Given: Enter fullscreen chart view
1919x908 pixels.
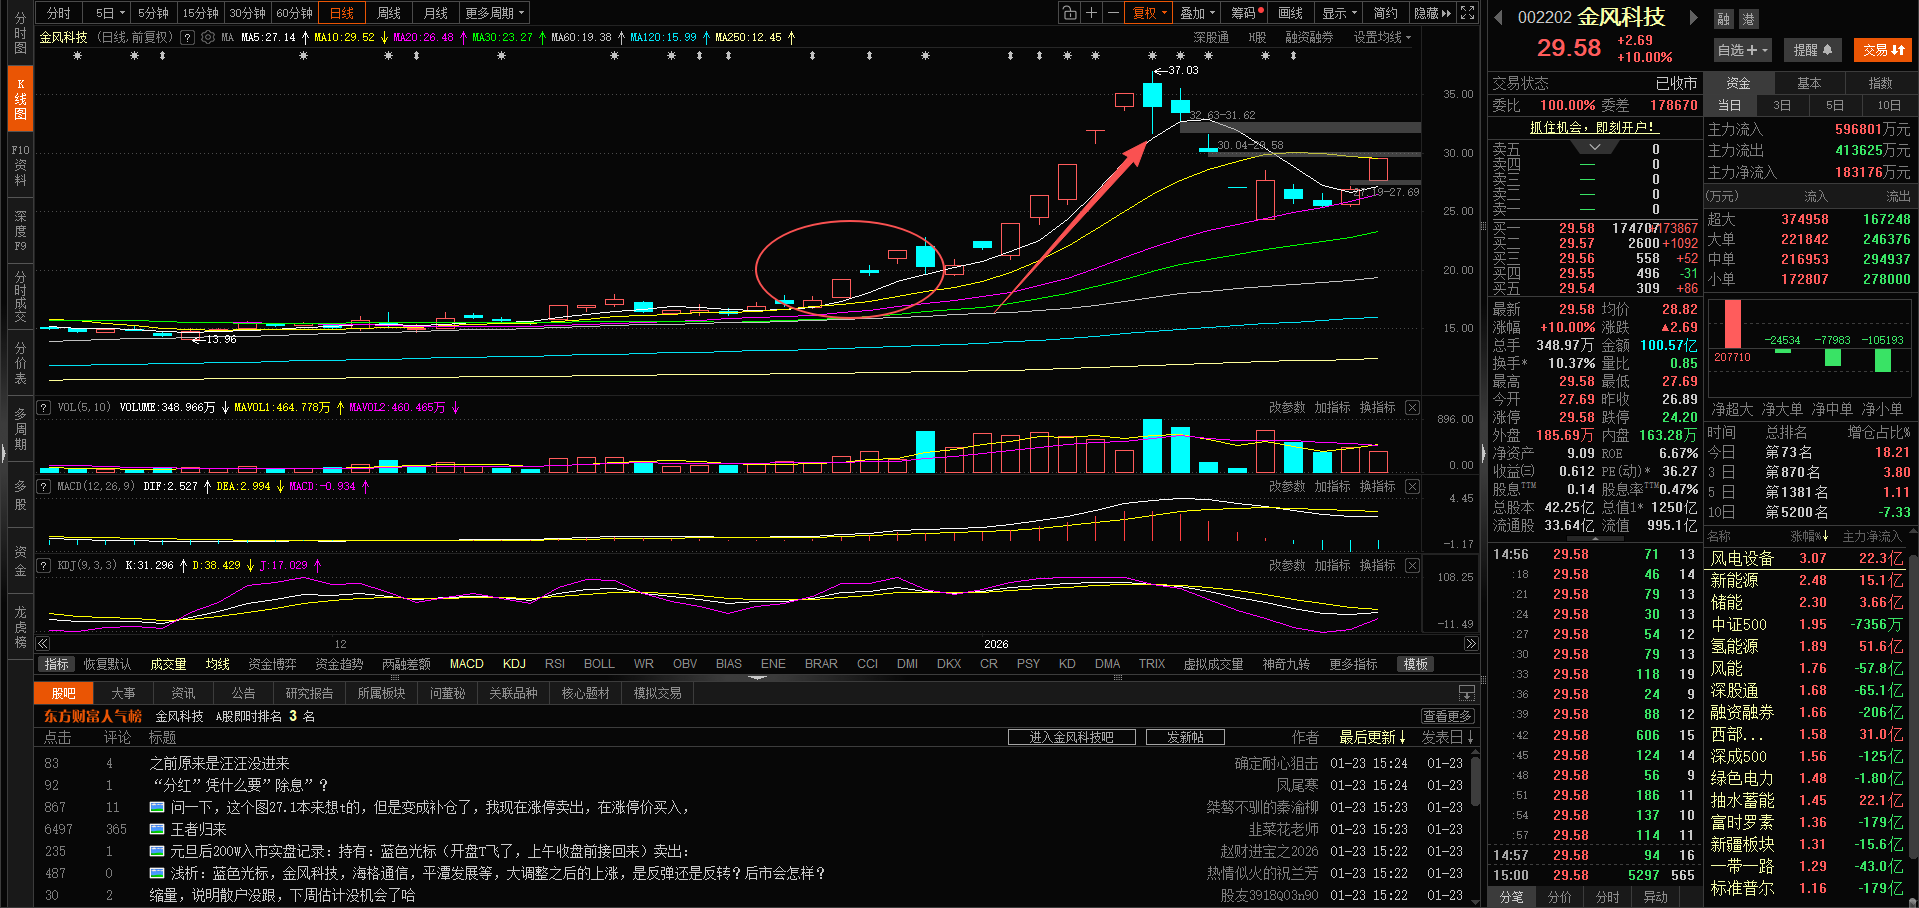Looking at the screenshot, I should pyautogui.click(x=1467, y=13).
